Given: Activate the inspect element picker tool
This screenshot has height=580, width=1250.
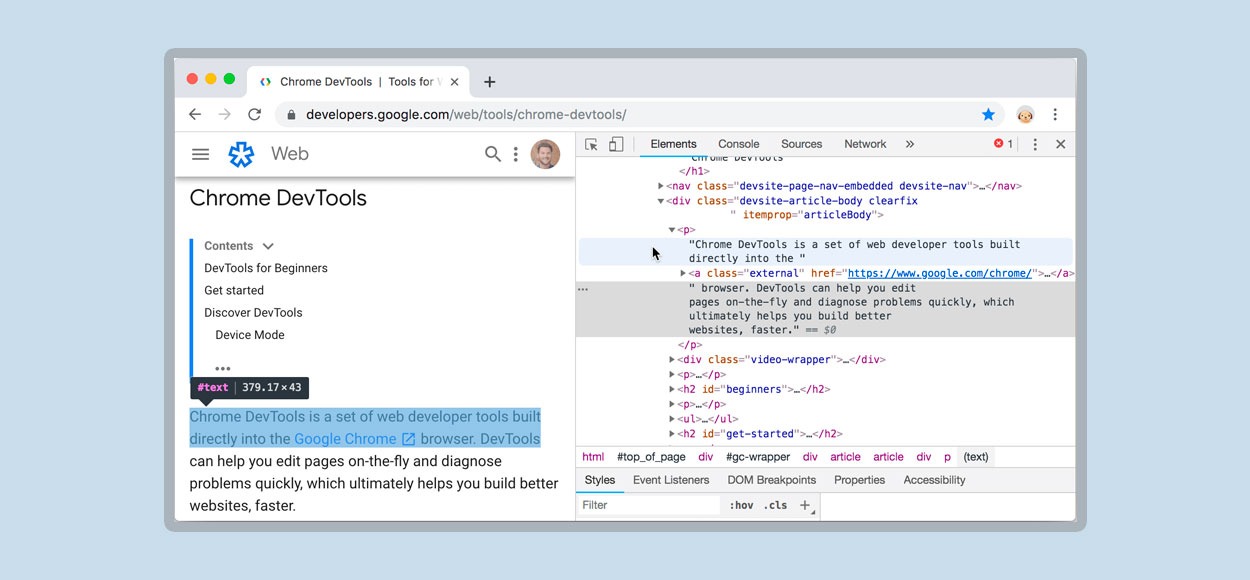Looking at the screenshot, I should (x=591, y=144).
